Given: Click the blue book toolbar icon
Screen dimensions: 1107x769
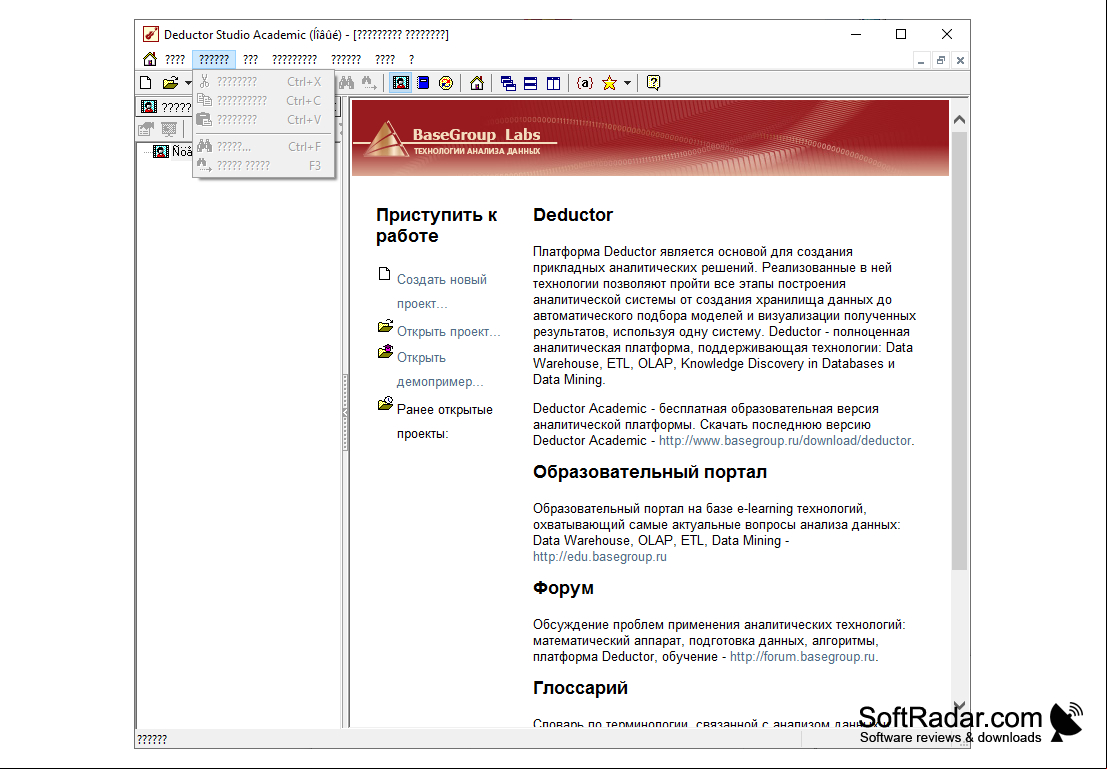Looking at the screenshot, I should pyautogui.click(x=423, y=83).
